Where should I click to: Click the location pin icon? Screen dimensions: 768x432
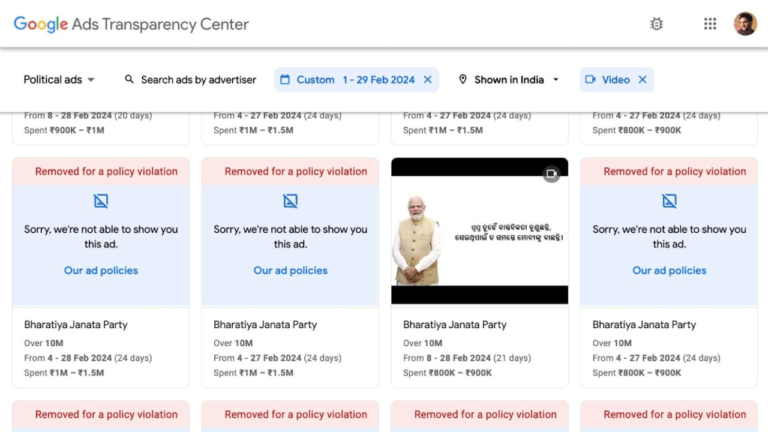(x=462, y=79)
